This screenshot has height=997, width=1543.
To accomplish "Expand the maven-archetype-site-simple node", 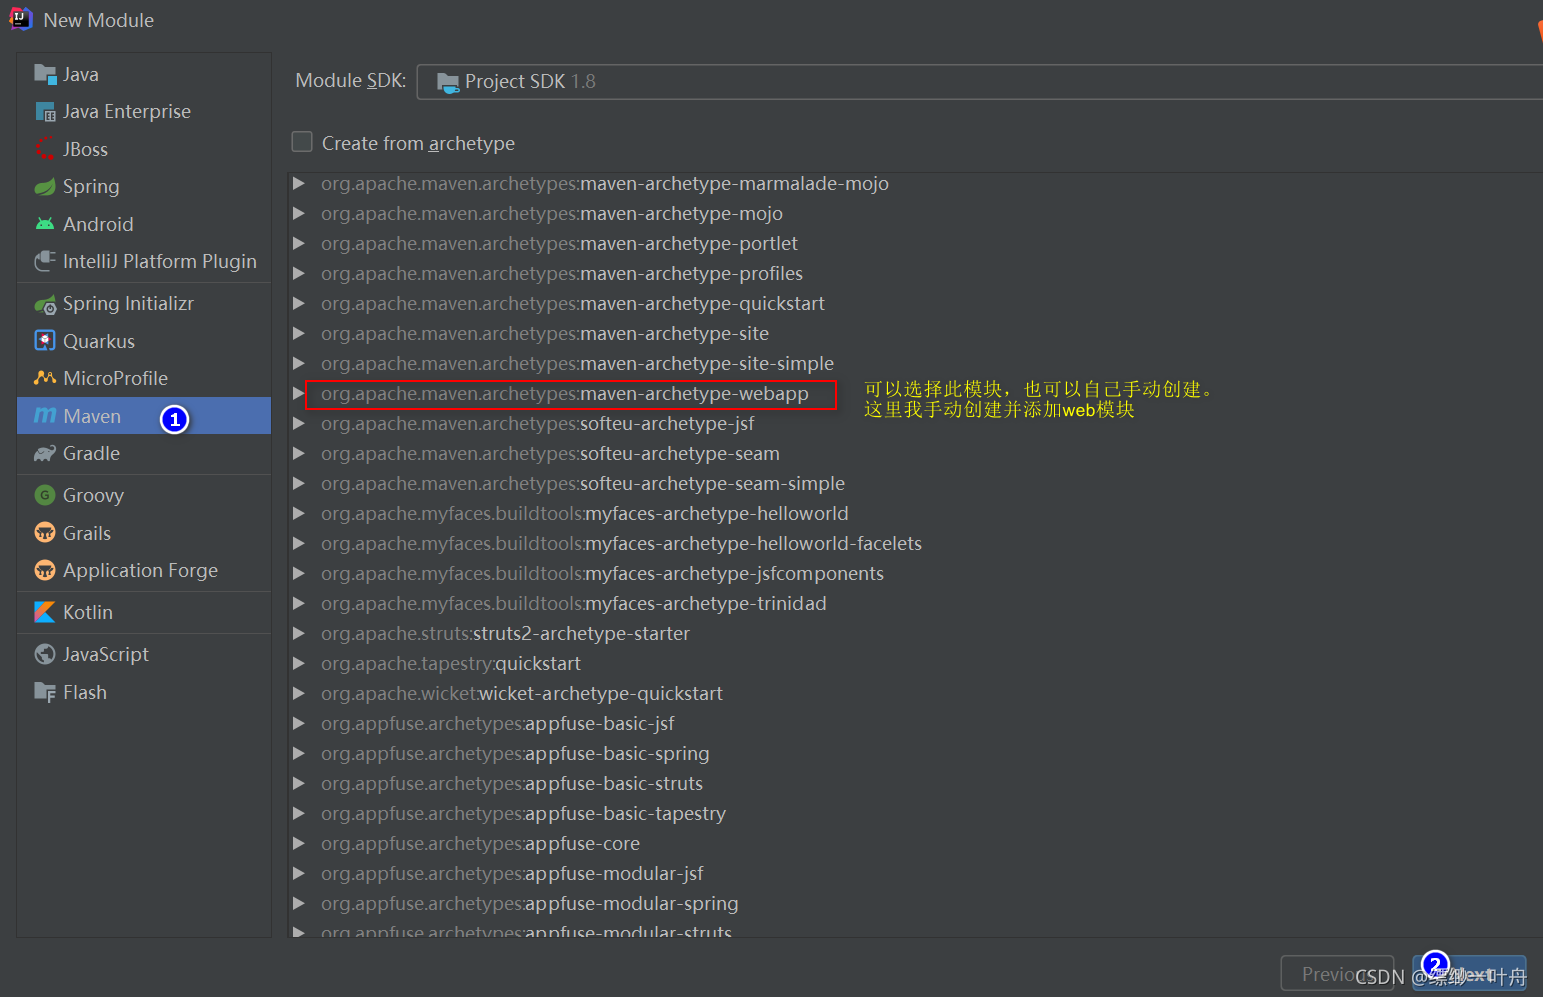I will (298, 363).
